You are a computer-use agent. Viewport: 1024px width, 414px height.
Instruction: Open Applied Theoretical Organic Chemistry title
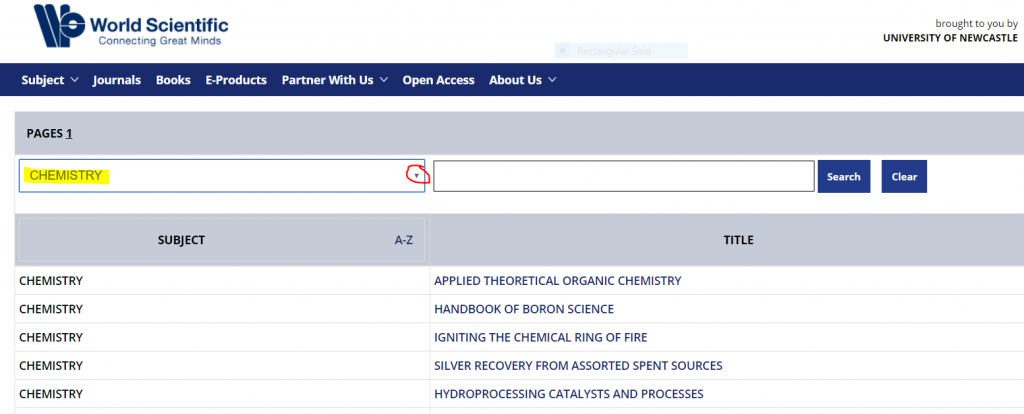(557, 281)
